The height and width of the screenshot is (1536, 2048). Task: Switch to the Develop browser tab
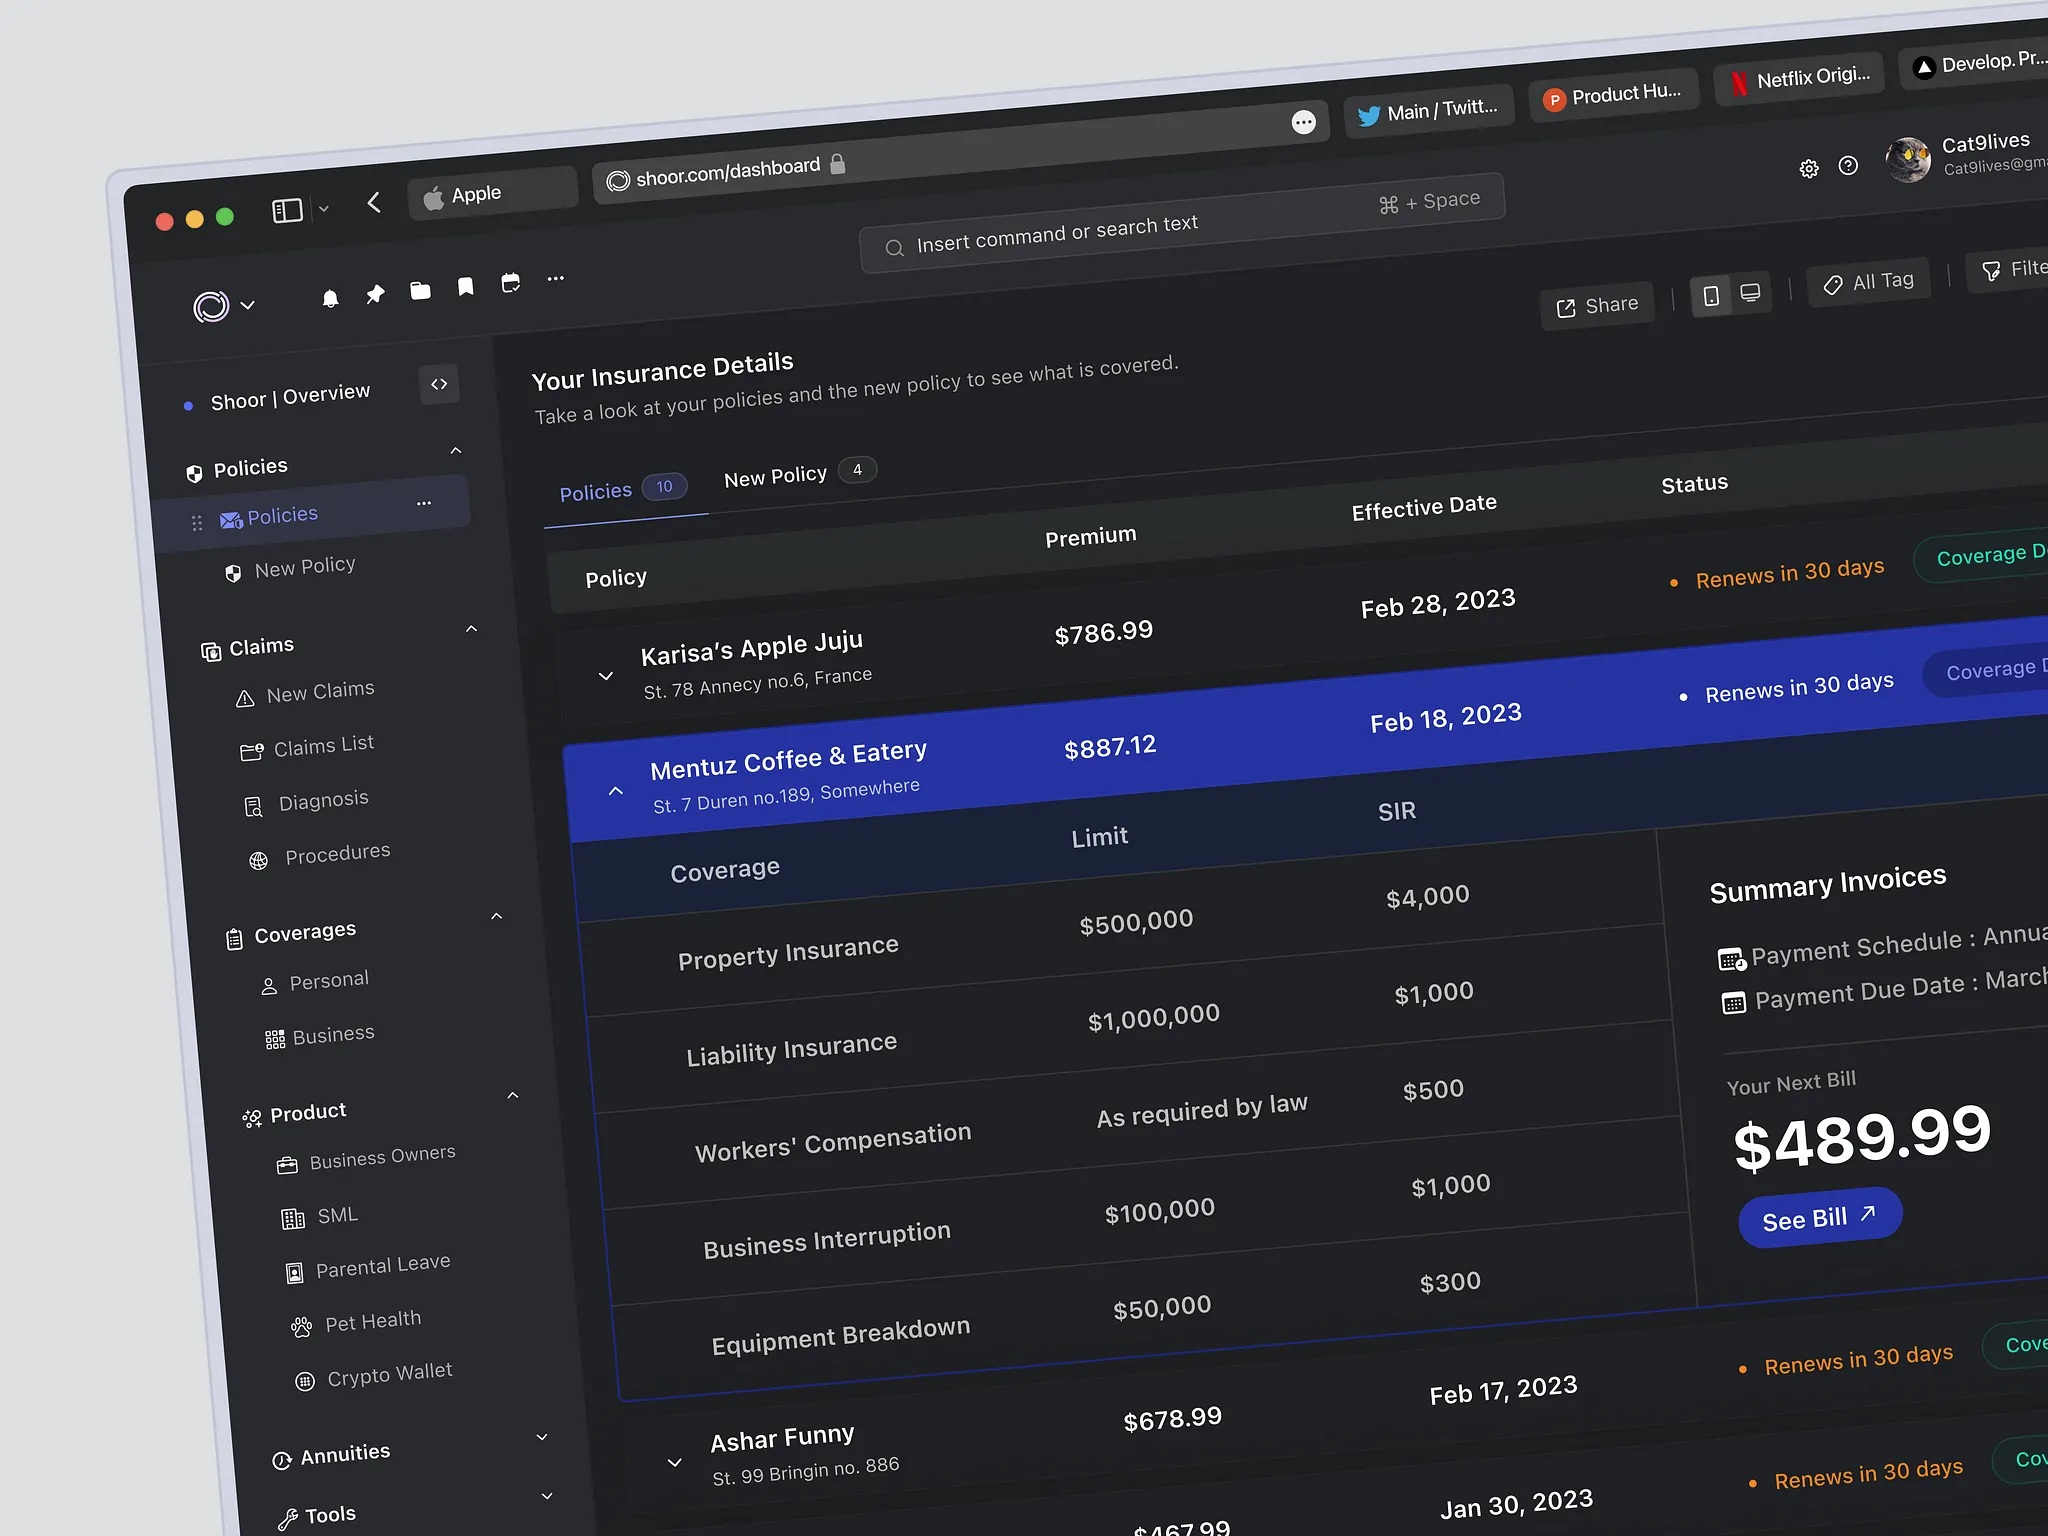coord(1975,63)
